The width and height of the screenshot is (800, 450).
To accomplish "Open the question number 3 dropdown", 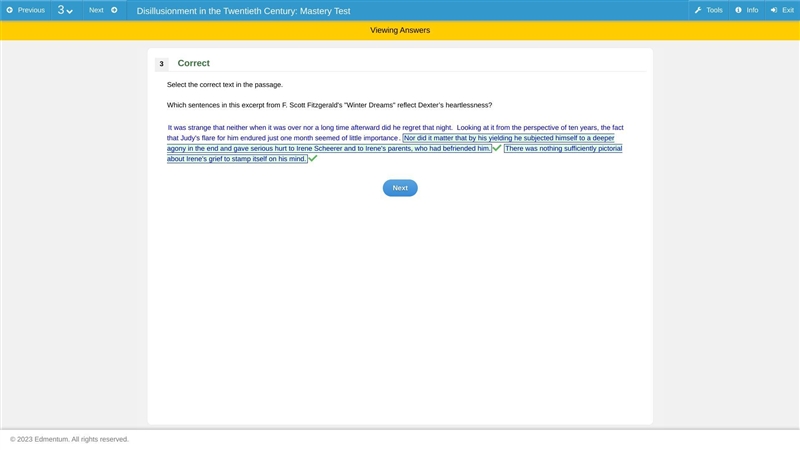I will pyautogui.click(x=65, y=10).
